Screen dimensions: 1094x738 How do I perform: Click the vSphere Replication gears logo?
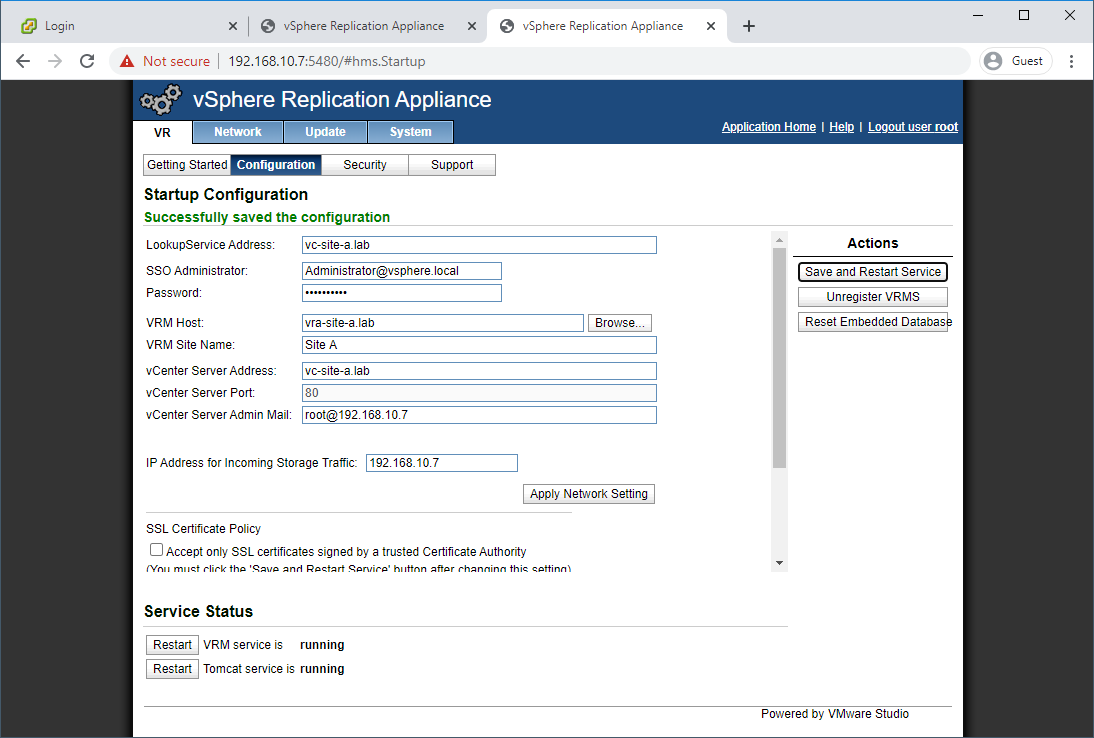pos(160,100)
